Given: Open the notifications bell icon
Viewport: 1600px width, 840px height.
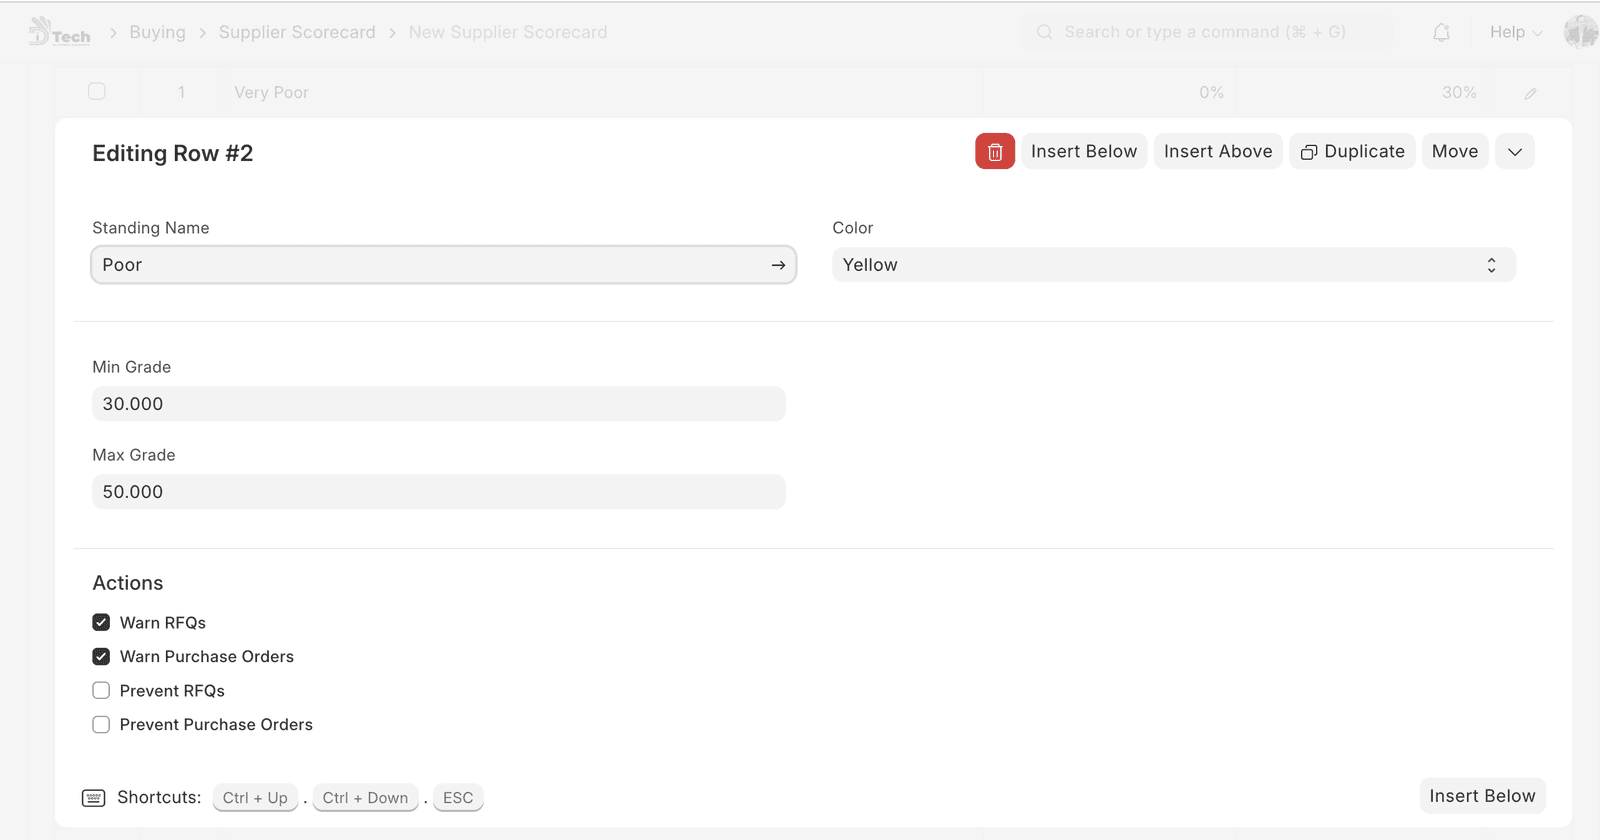Looking at the screenshot, I should click(x=1441, y=33).
